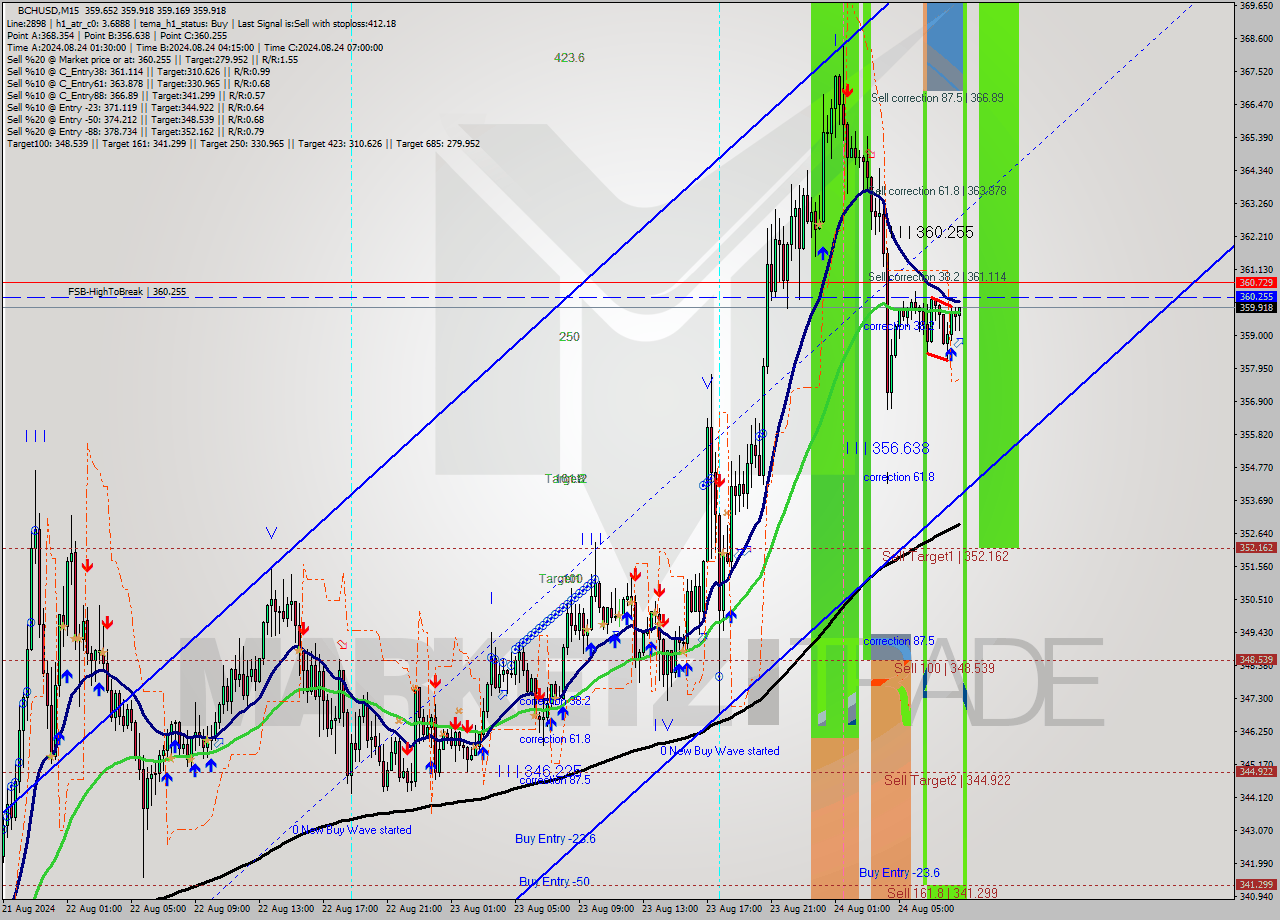Click the Sell Target2 | 344.922 label
Screen dimensions: 1280x920
click(x=947, y=780)
